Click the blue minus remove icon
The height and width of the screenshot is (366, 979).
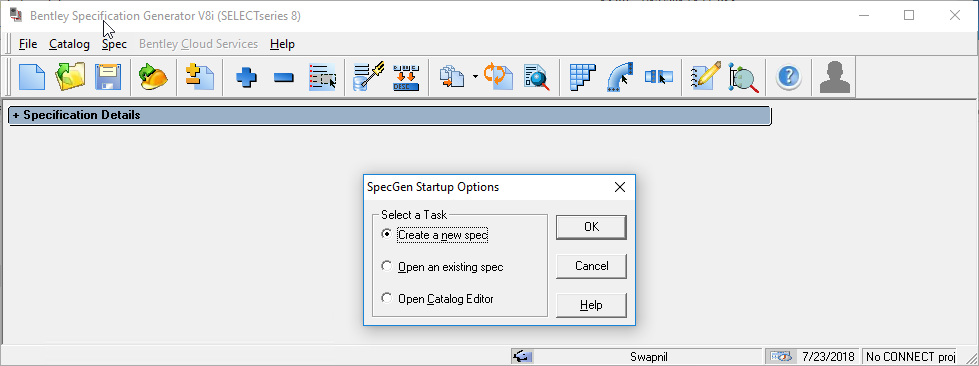point(284,78)
